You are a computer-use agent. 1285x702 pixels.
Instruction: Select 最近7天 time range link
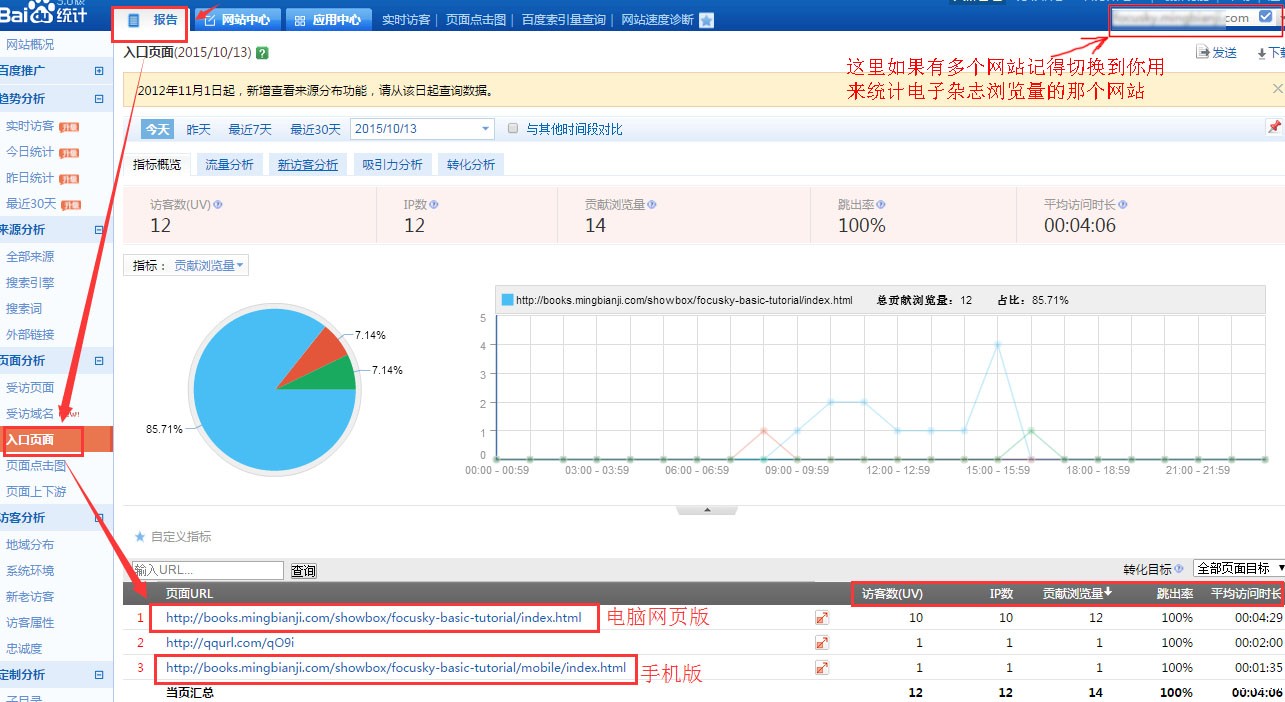[x=250, y=129]
